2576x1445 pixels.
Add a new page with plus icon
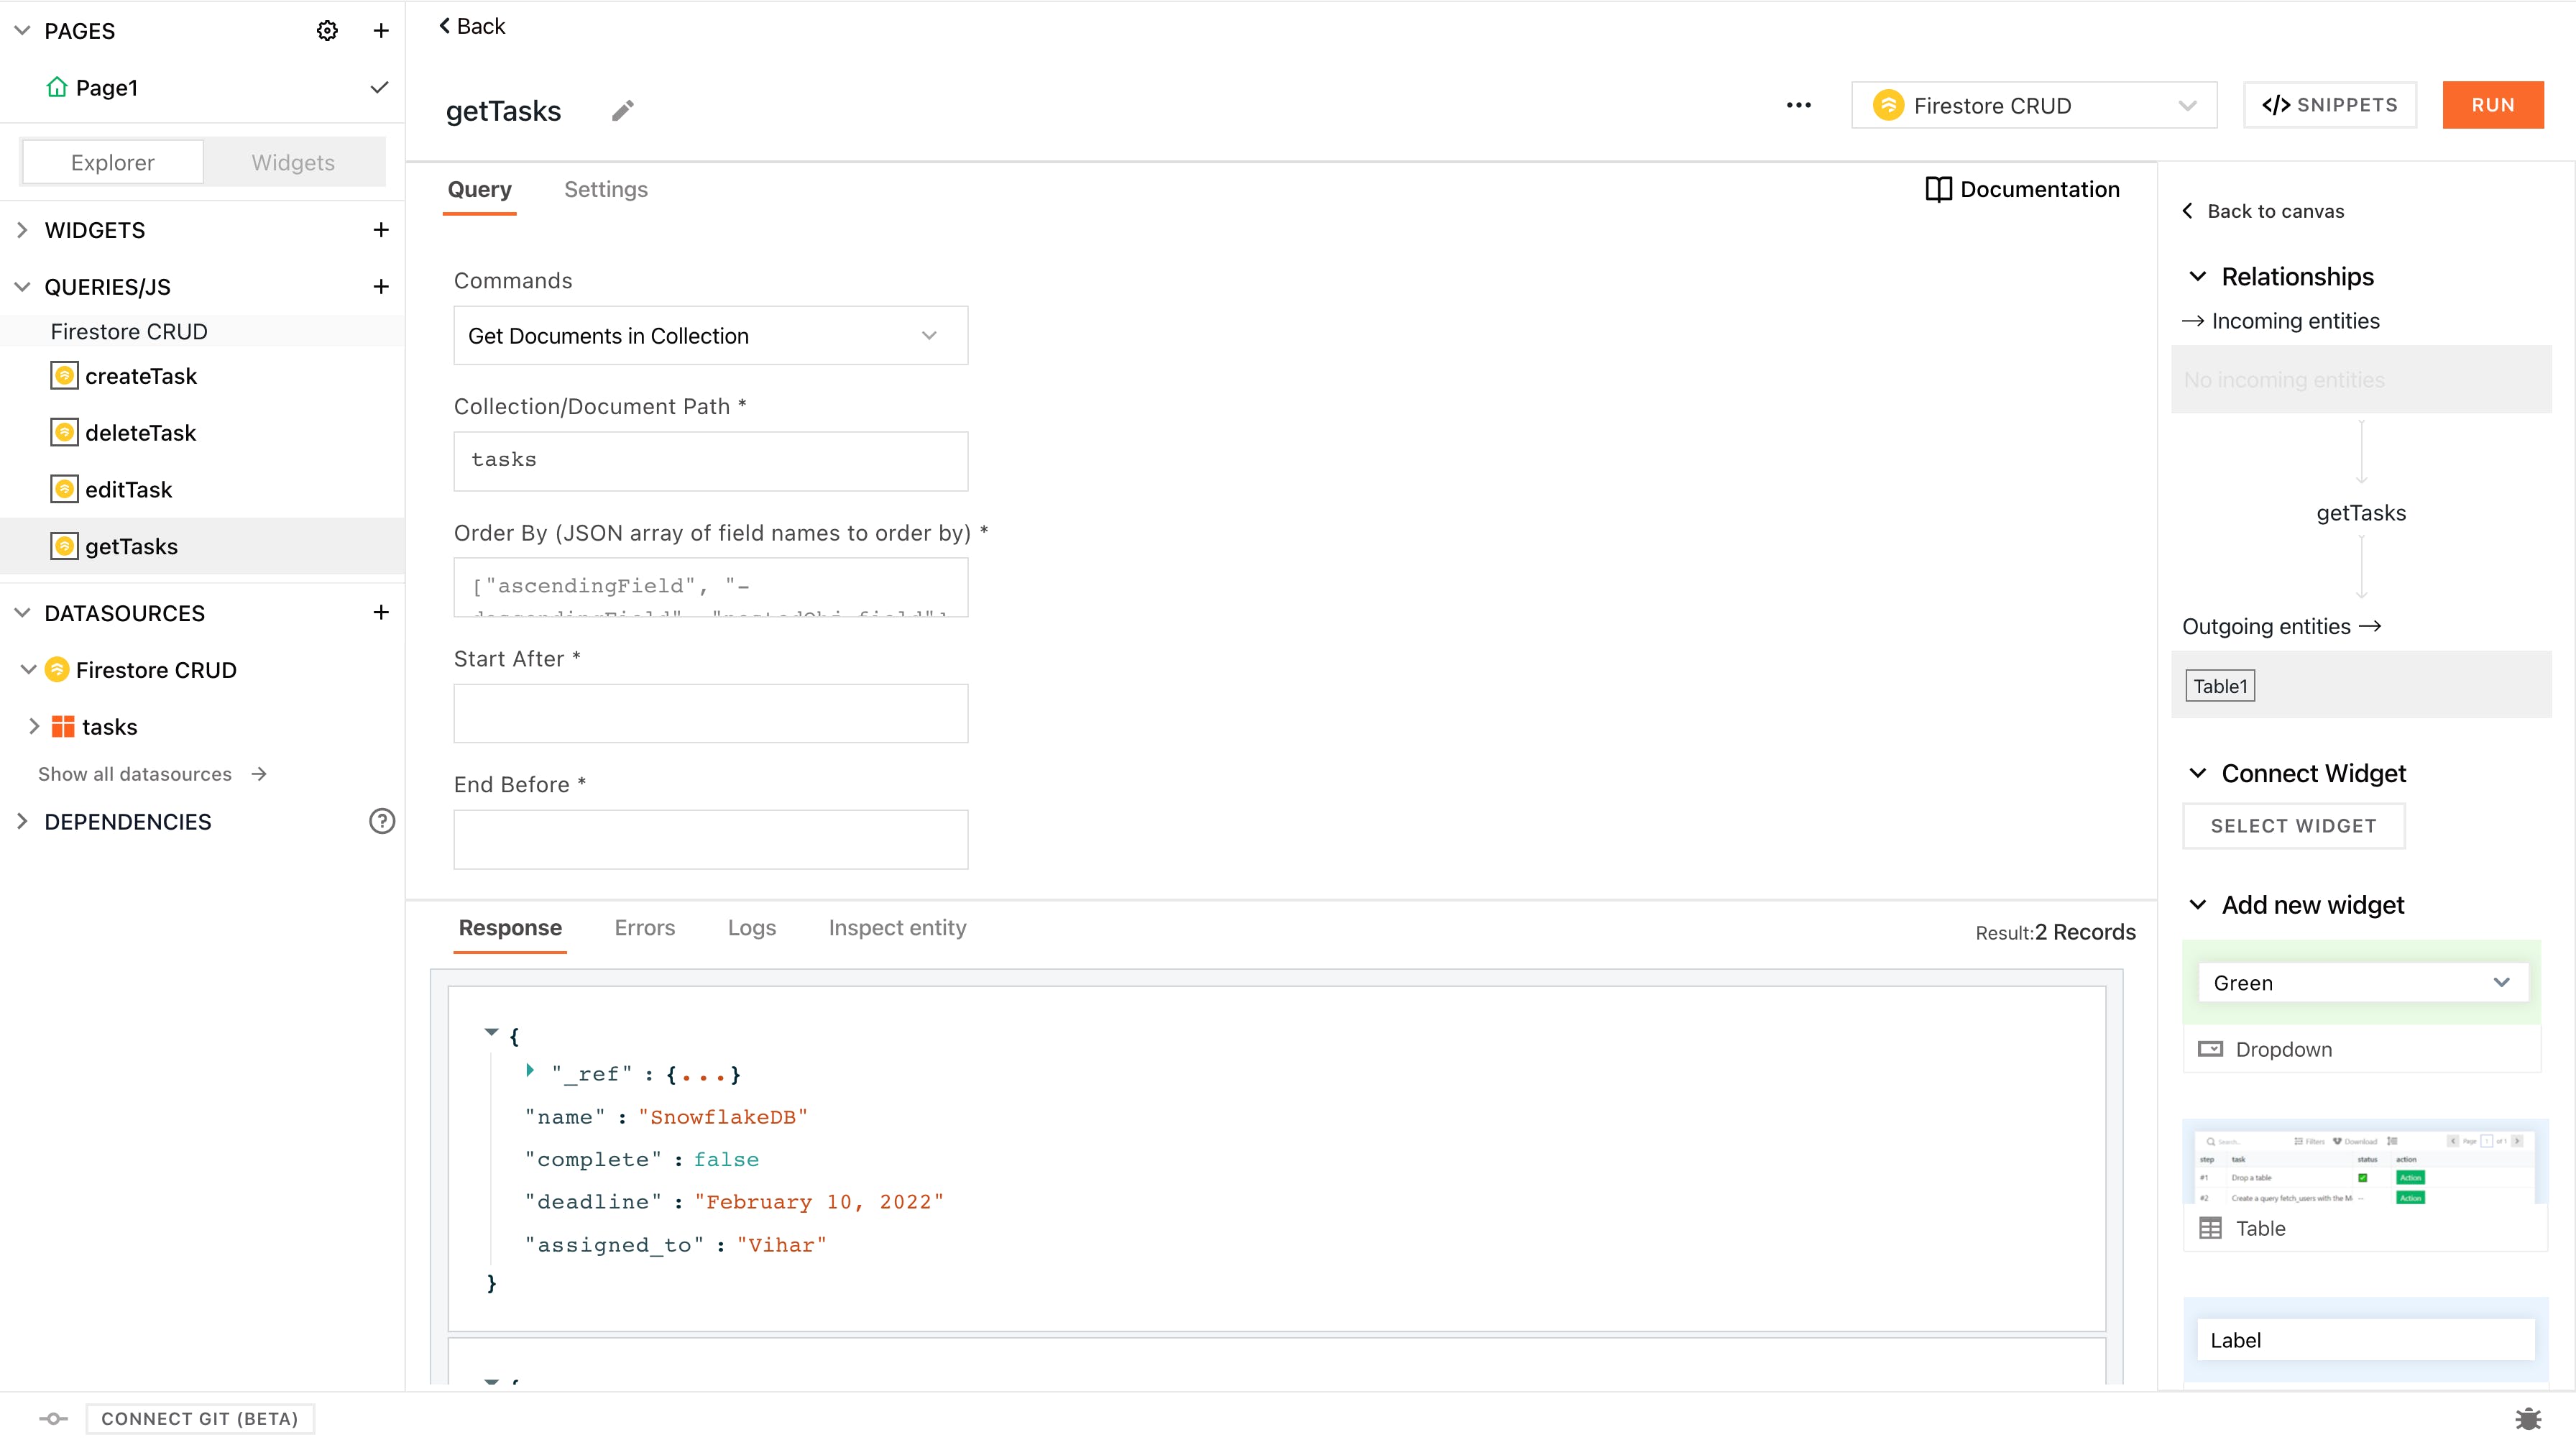pyautogui.click(x=380, y=31)
